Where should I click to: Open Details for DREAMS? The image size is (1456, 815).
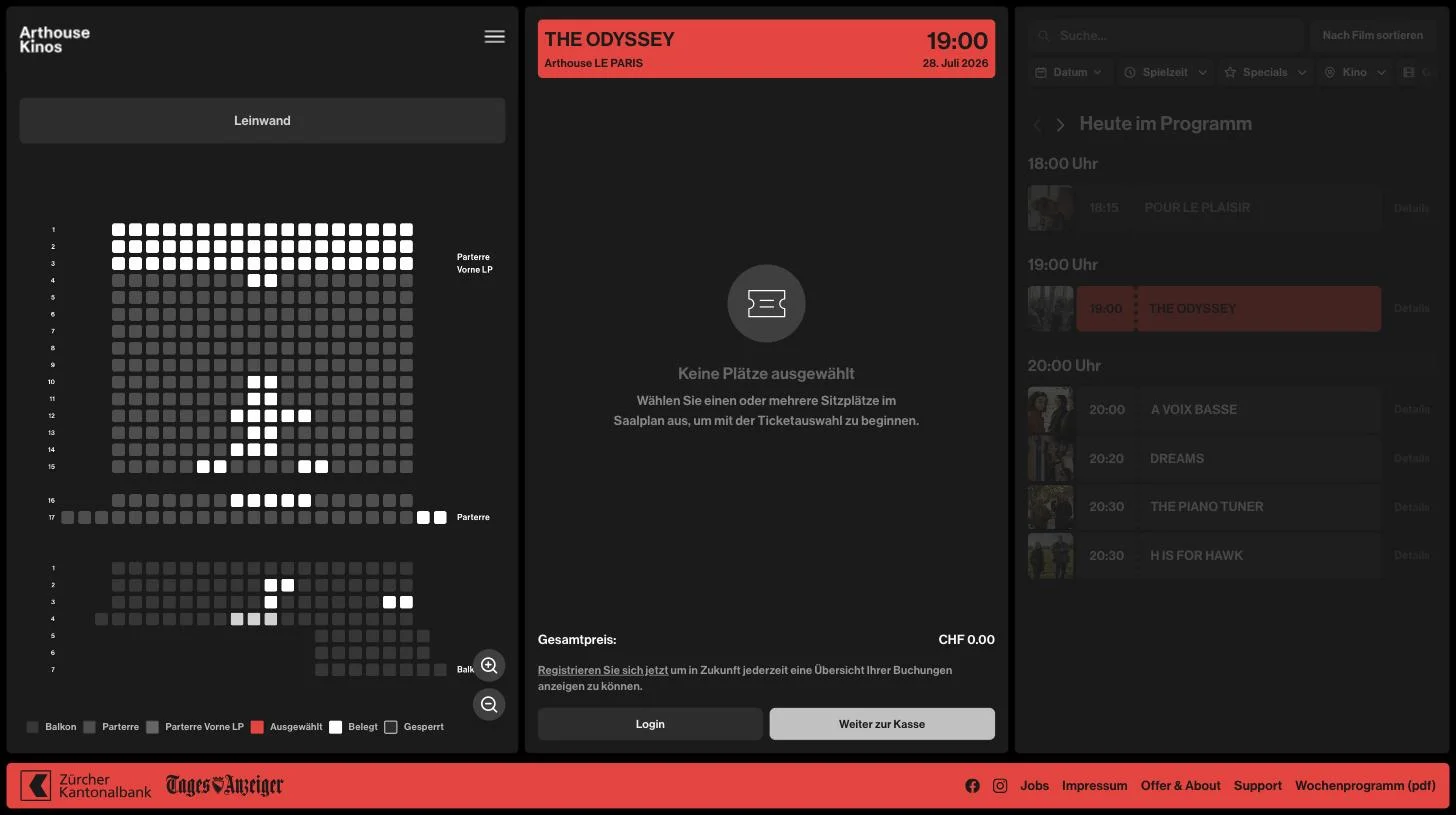[x=1411, y=459]
